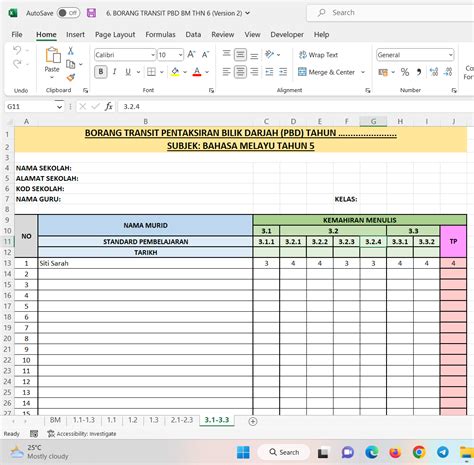Click Decrease Indent icon
474x465 pixels.
(269, 72)
